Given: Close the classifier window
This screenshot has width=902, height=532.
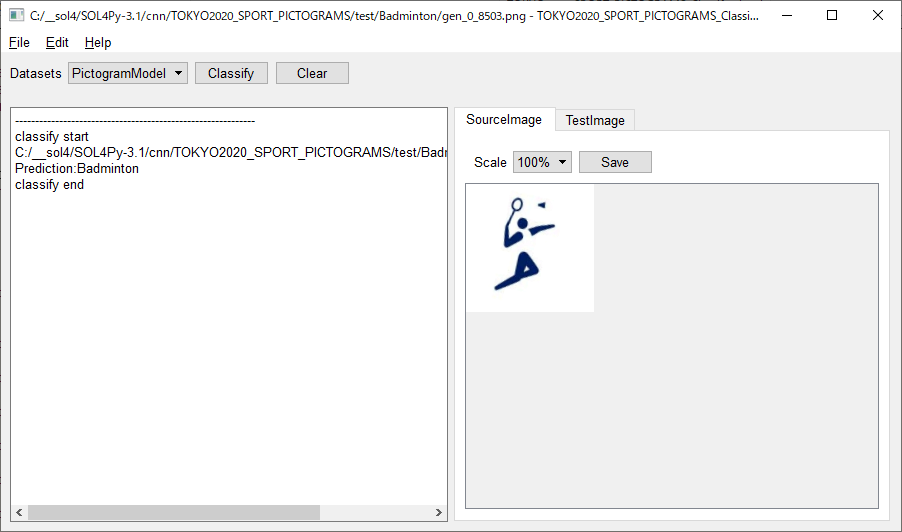Looking at the screenshot, I should (x=878, y=15).
